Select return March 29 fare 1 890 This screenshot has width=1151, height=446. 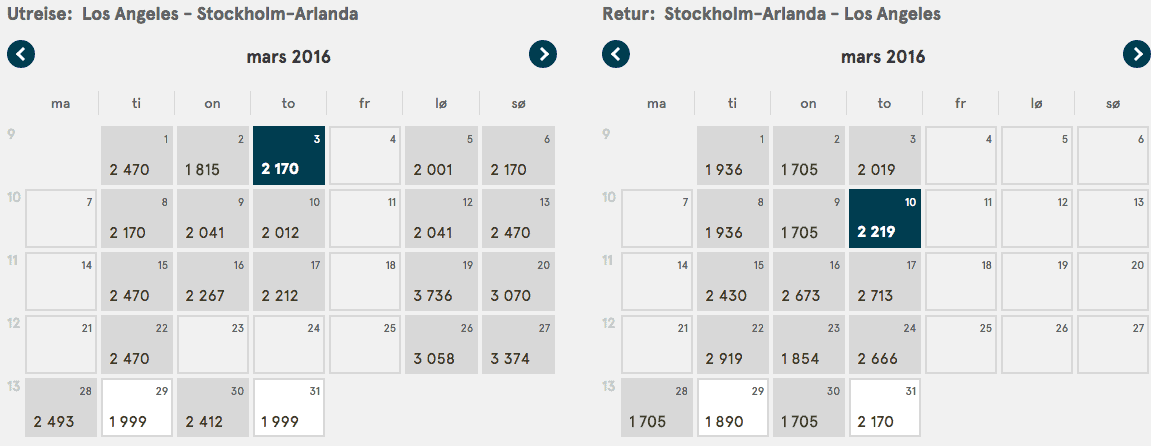pyautogui.click(x=732, y=408)
